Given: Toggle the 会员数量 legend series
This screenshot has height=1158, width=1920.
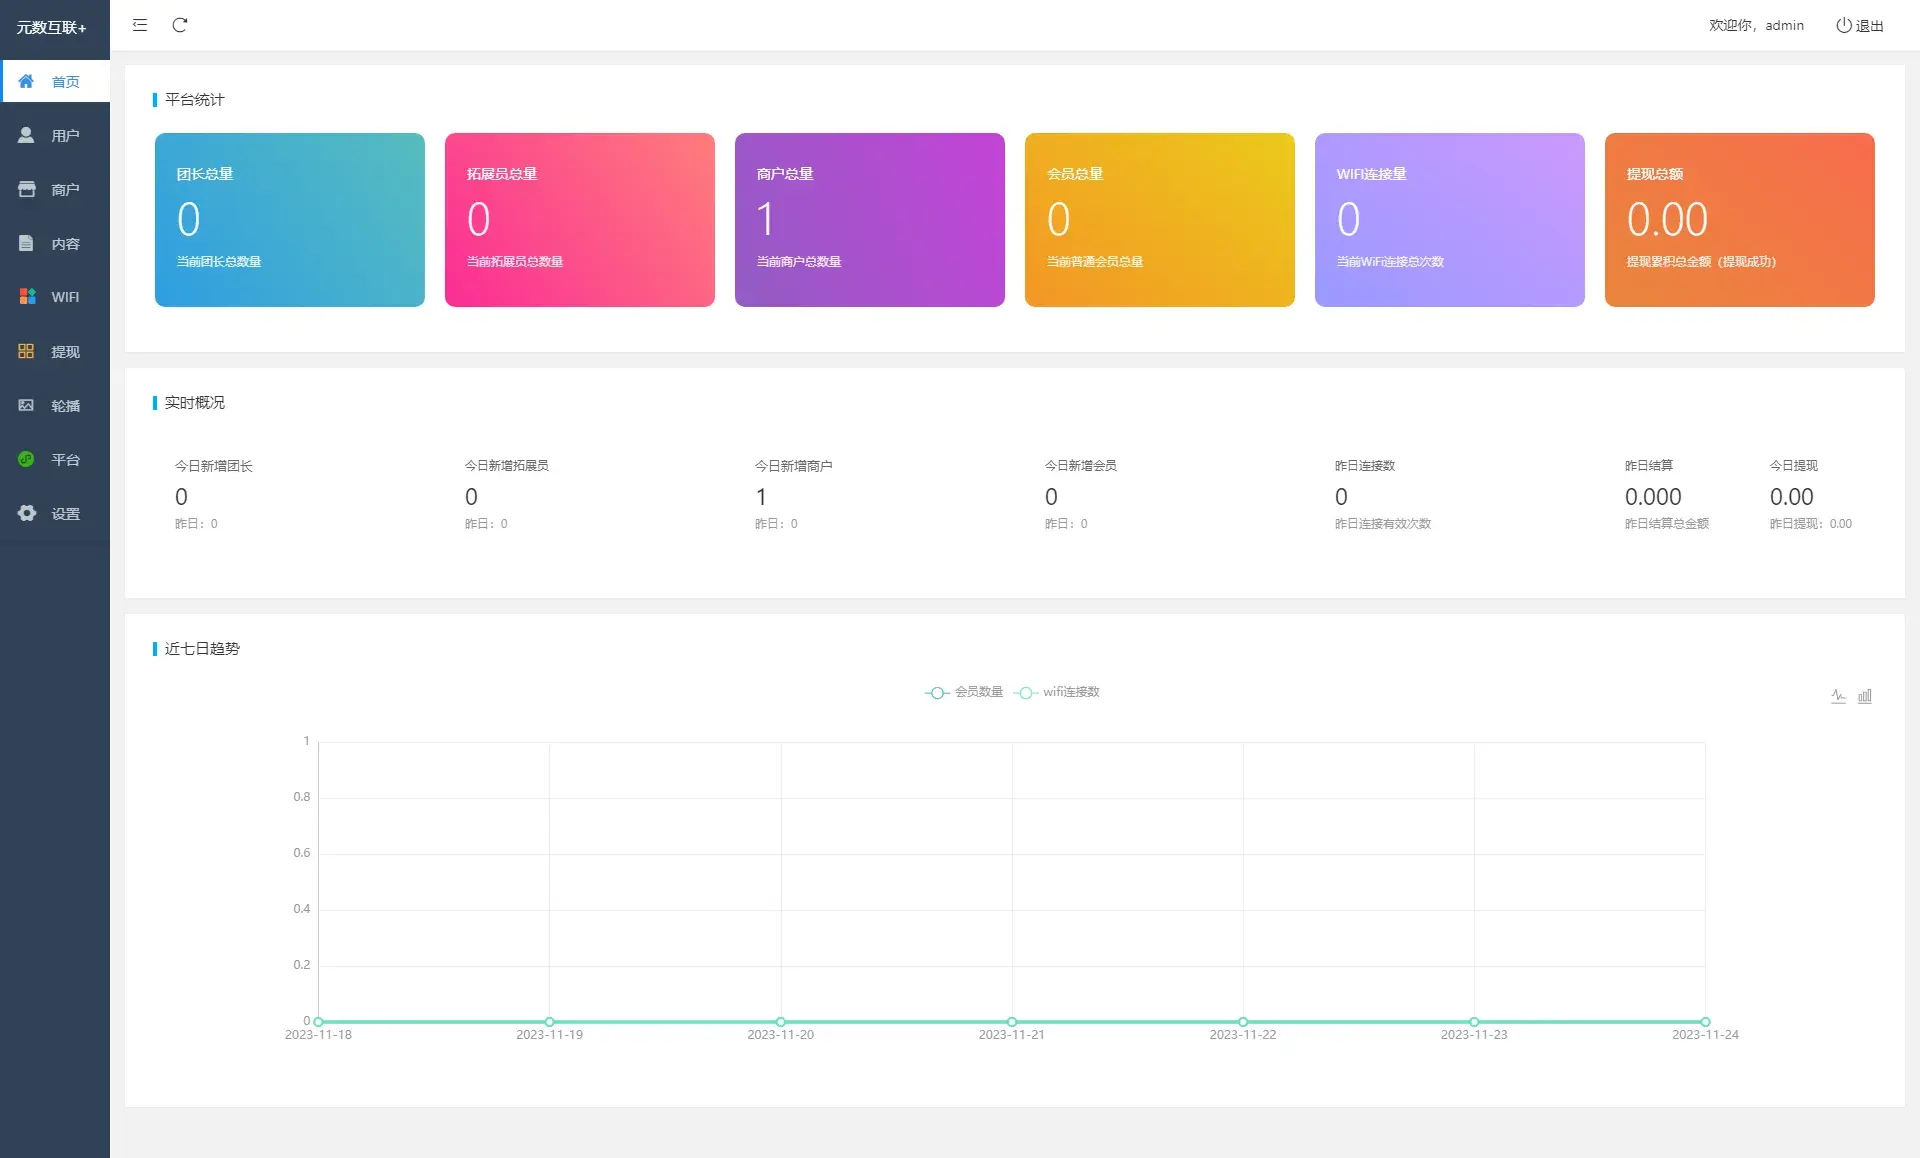Looking at the screenshot, I should coord(964,692).
